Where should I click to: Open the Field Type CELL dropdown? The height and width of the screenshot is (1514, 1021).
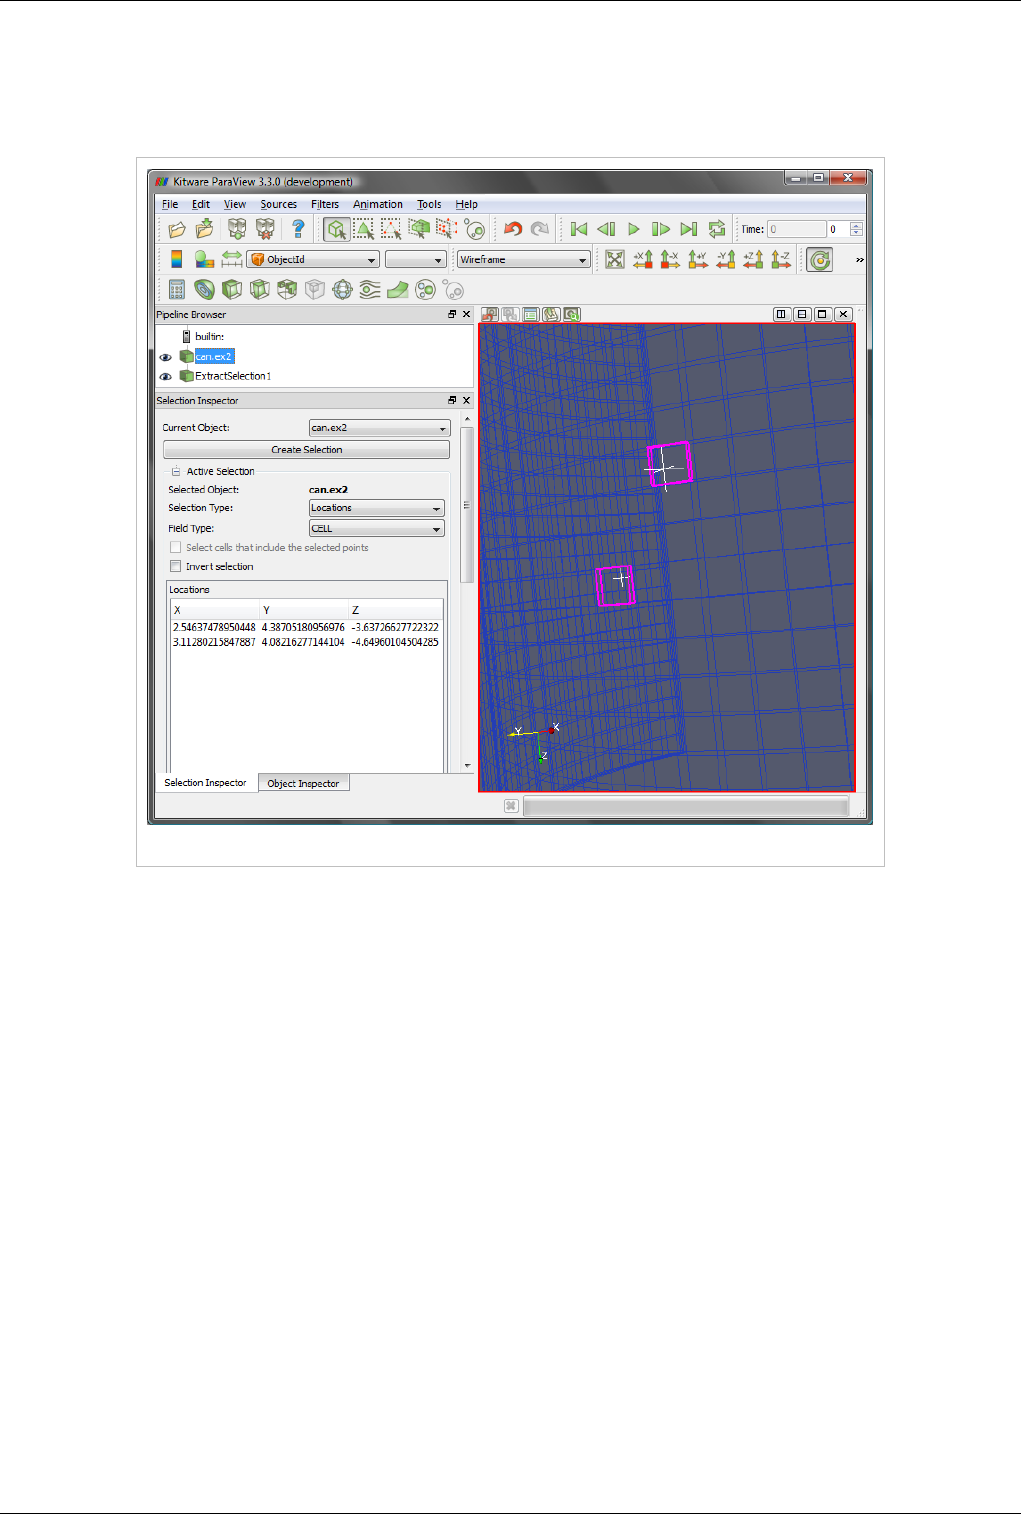(x=377, y=528)
